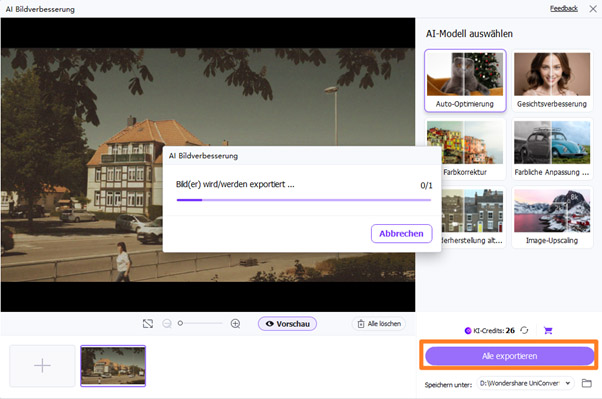Select the Farbliche Anpassung AI model

552,149
